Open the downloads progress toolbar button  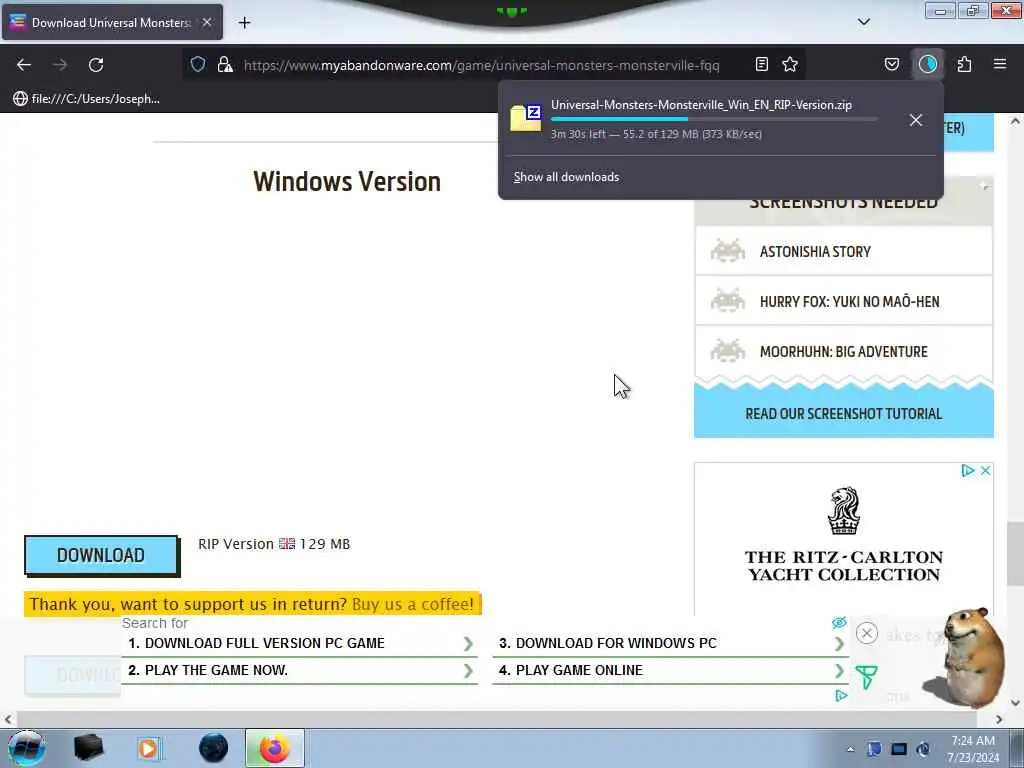pos(928,64)
